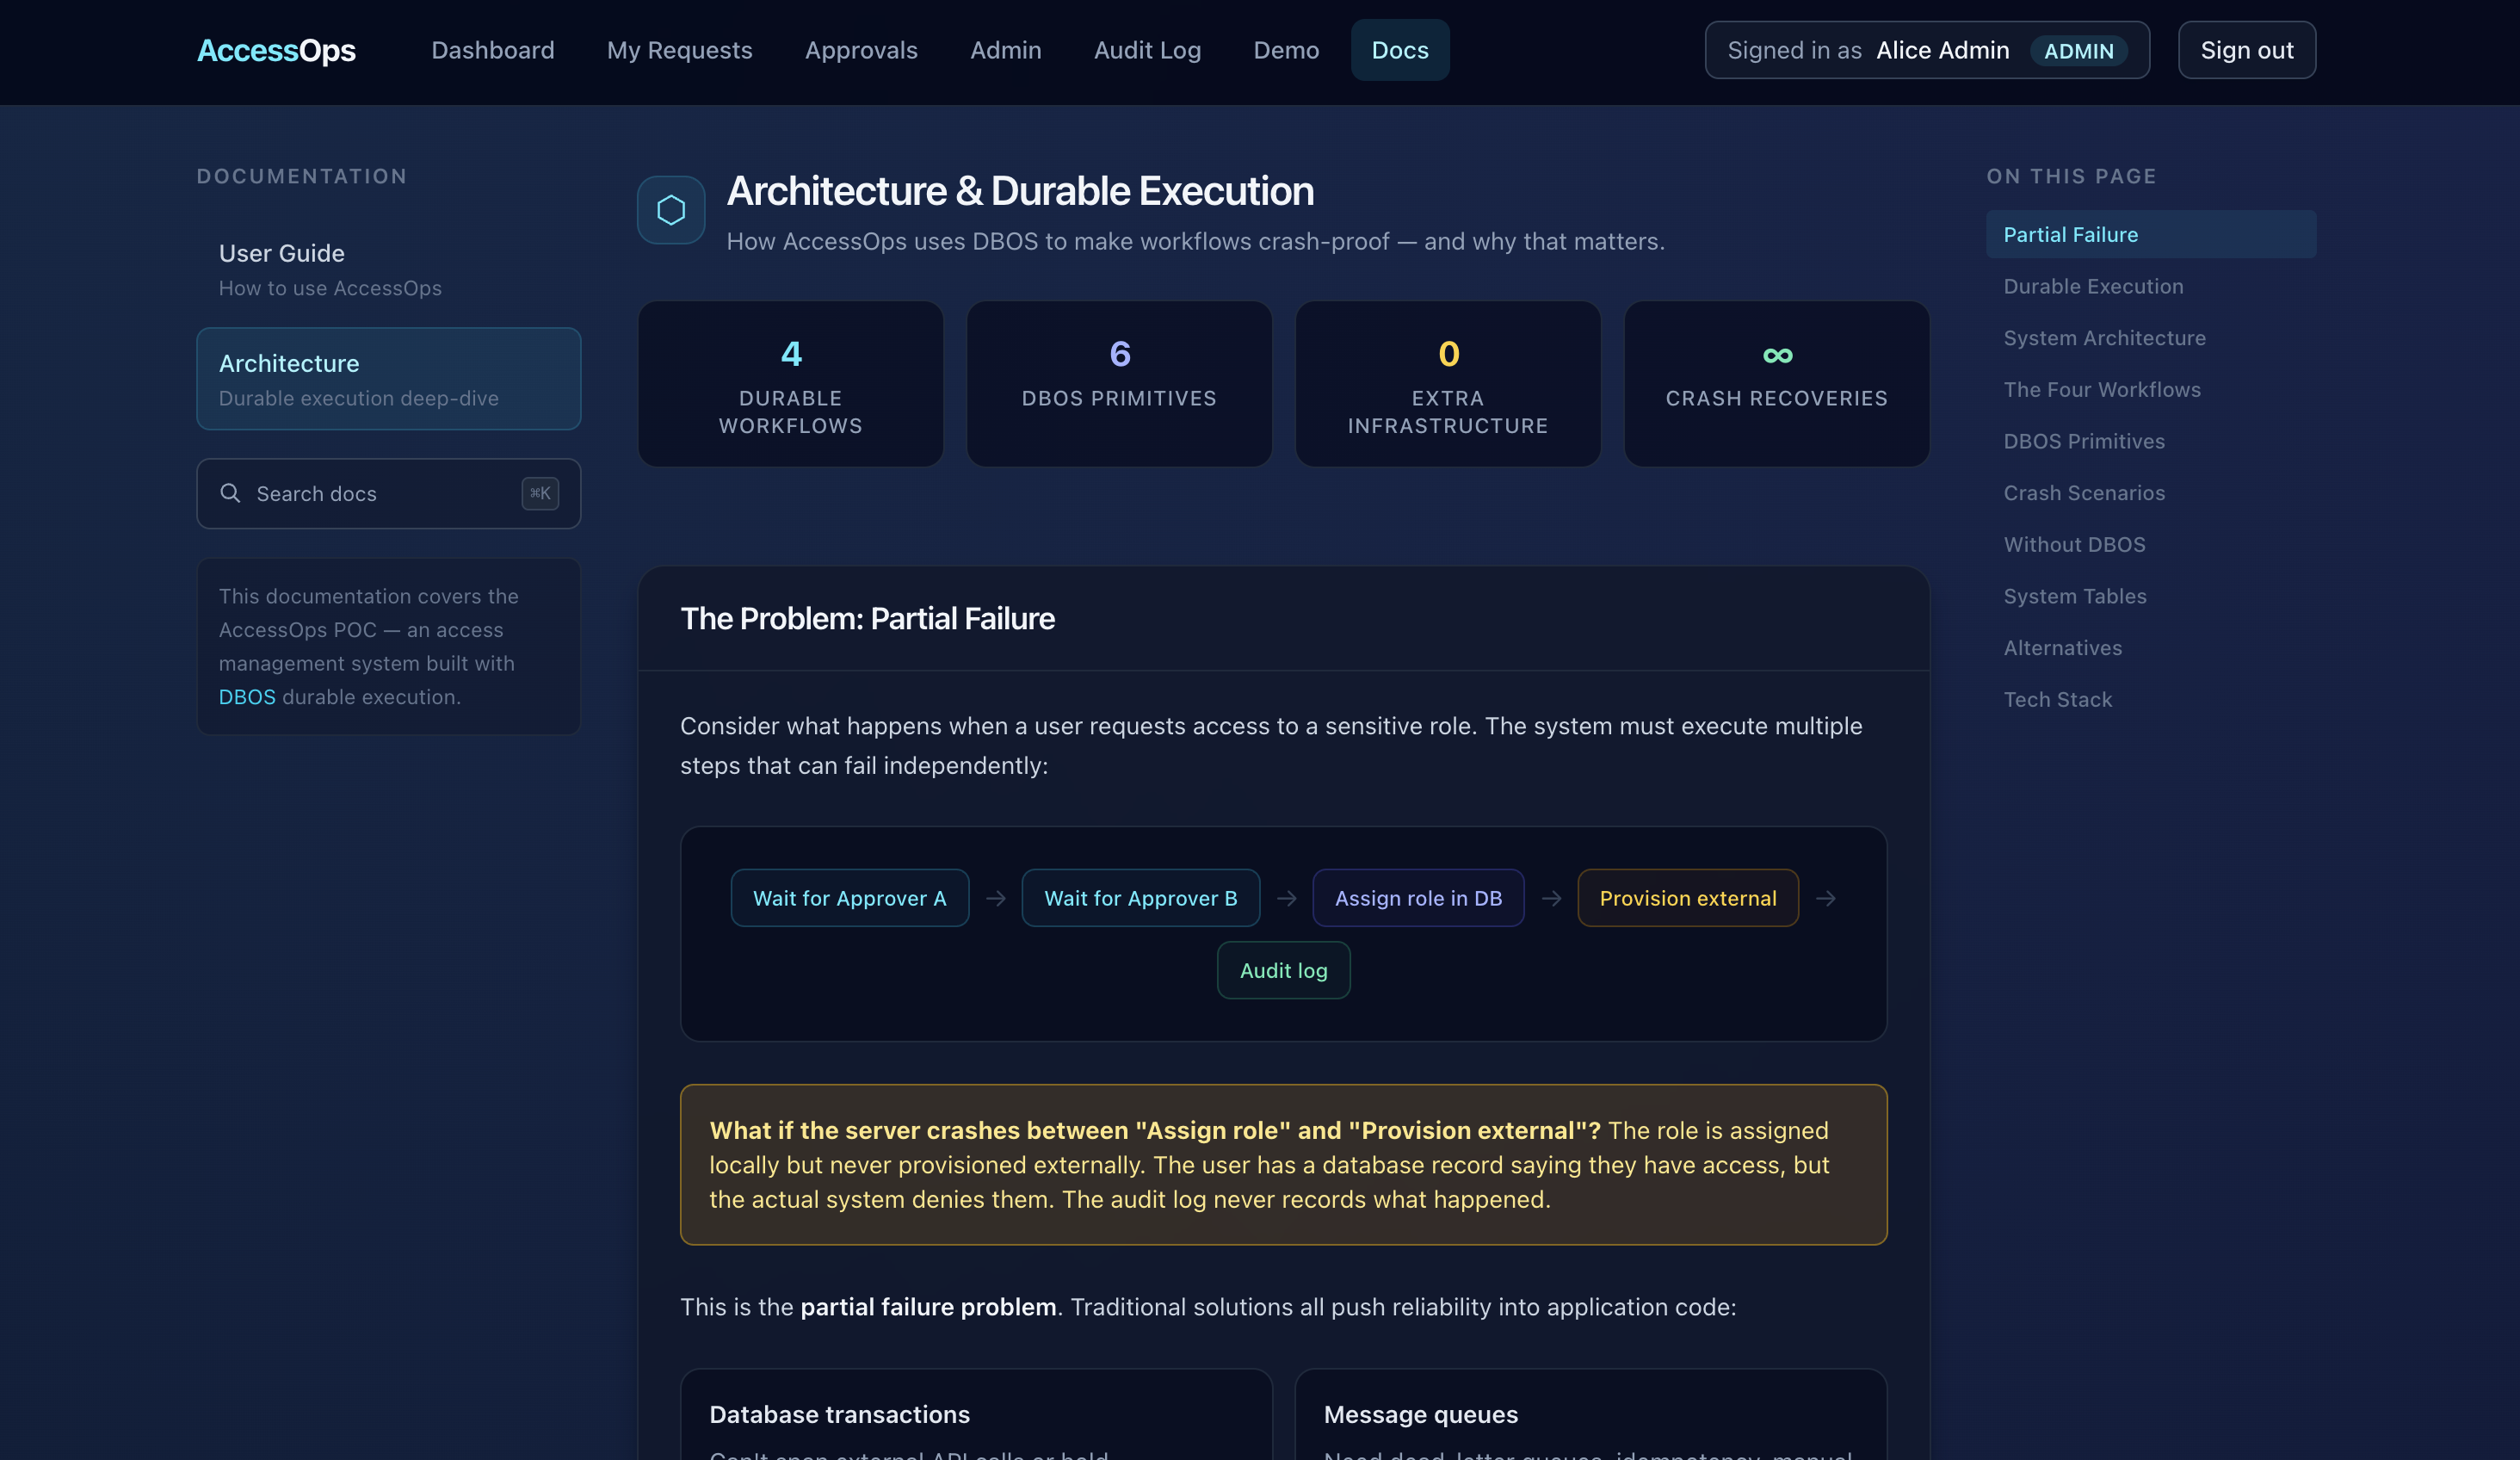This screenshot has width=2520, height=1460.
Task: Click the ADMIN role badge next to Alice Admin
Action: [x=2078, y=51]
